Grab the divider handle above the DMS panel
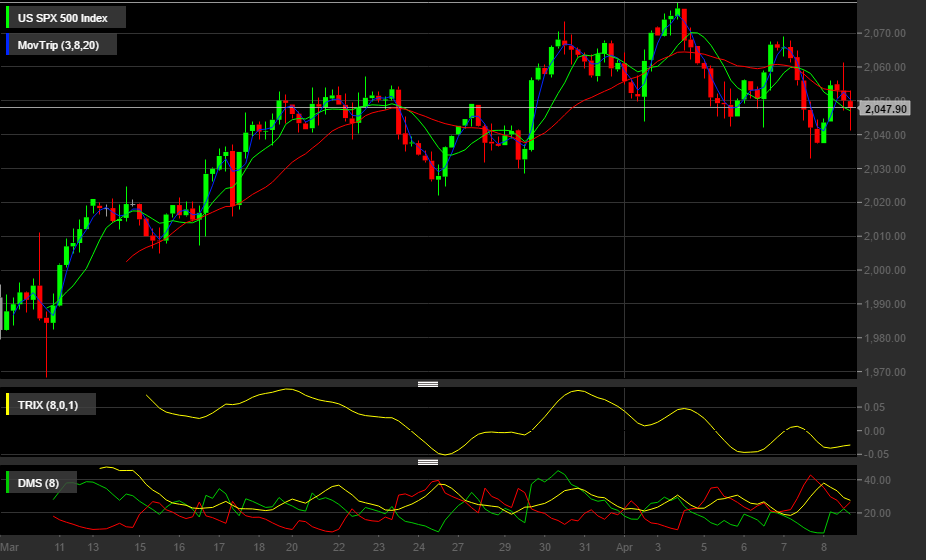The image size is (926, 560). pos(428,462)
